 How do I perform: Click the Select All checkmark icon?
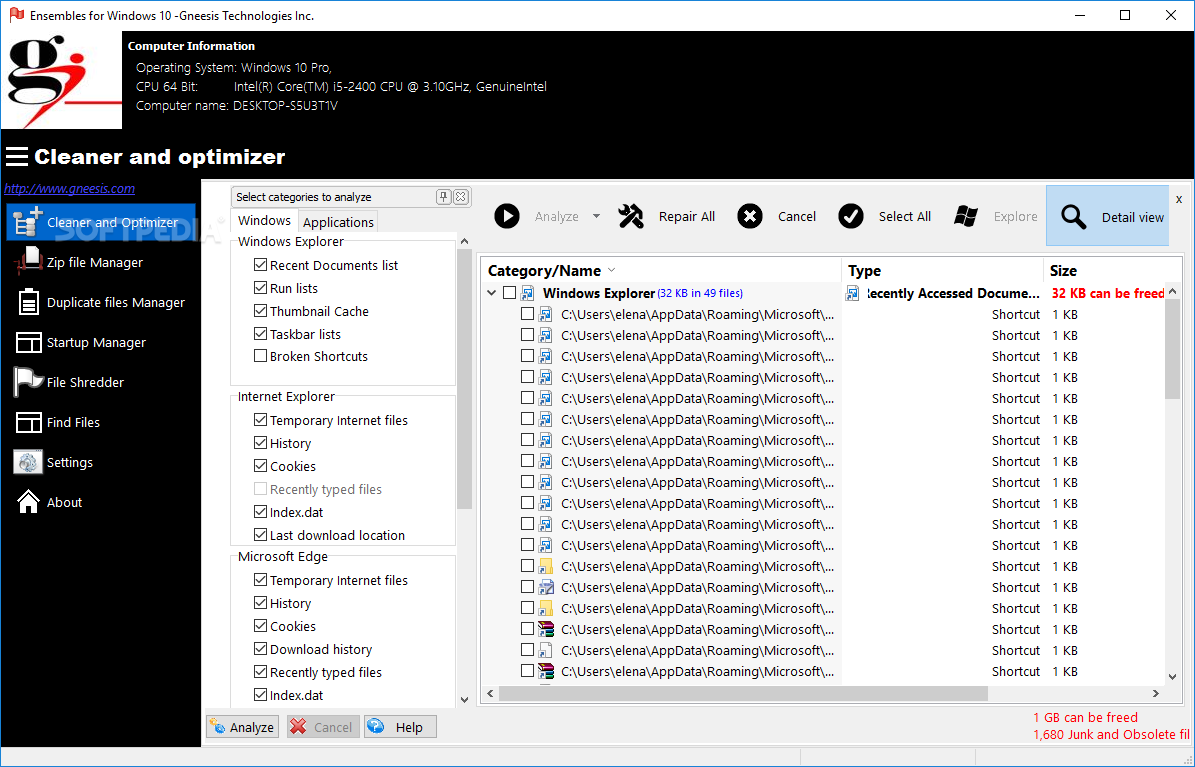tap(851, 217)
